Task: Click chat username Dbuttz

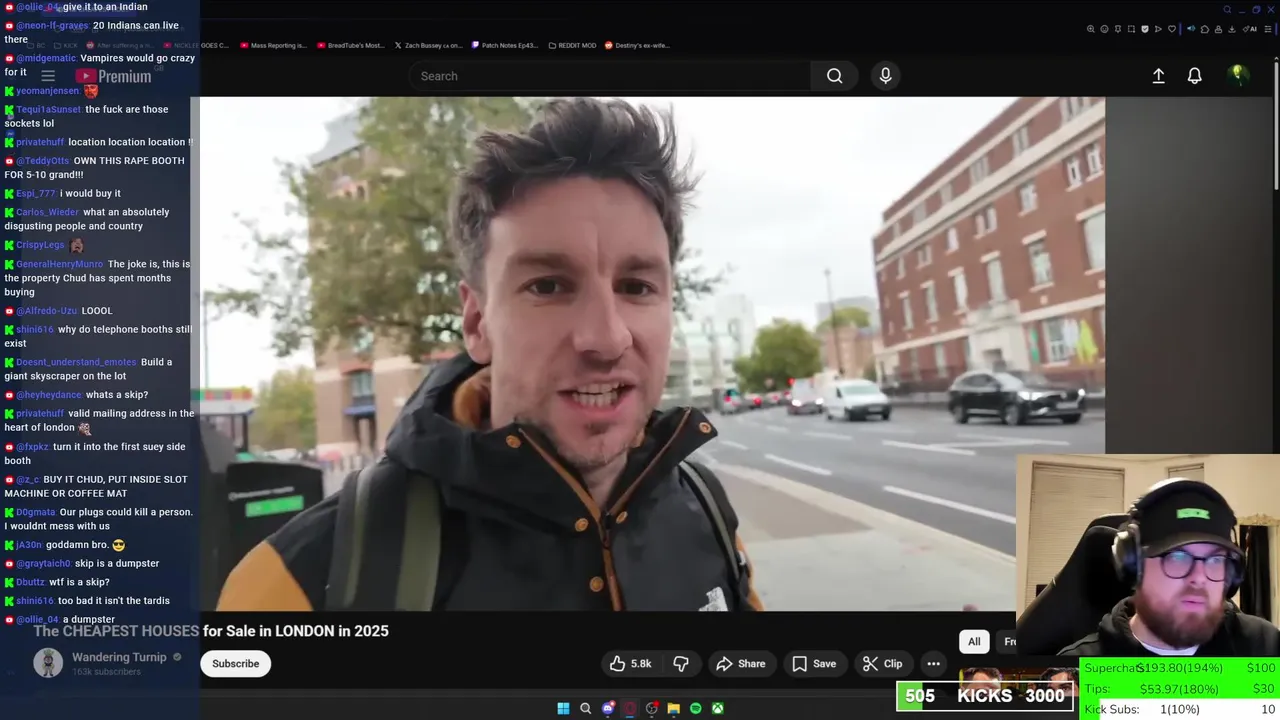Action: pyautogui.click(x=30, y=582)
